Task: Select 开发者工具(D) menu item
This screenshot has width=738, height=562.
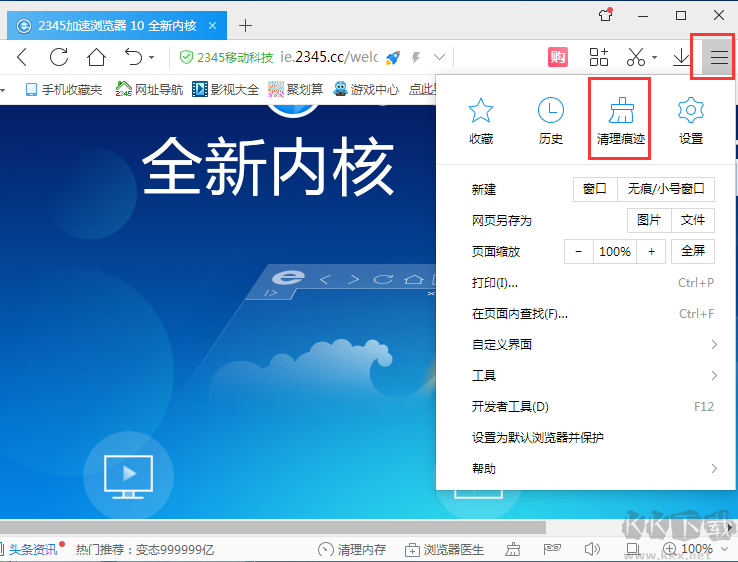Action: [x=586, y=407]
